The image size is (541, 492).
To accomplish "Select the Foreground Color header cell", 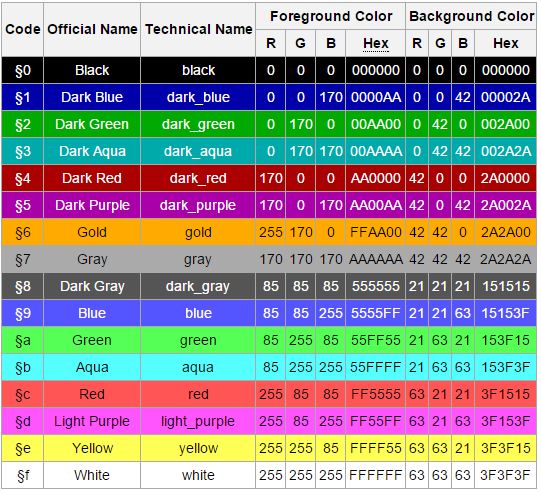I will (331, 16).
